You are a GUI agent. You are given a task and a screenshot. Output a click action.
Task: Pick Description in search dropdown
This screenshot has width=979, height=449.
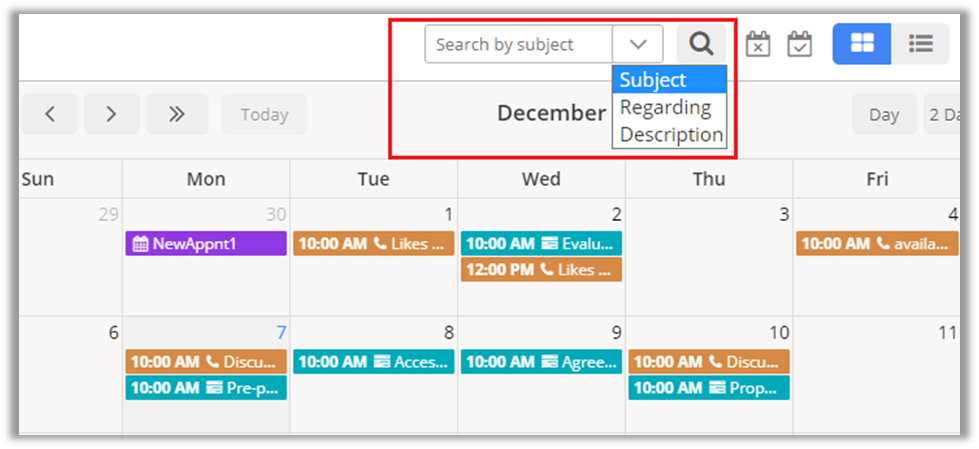[x=671, y=134]
